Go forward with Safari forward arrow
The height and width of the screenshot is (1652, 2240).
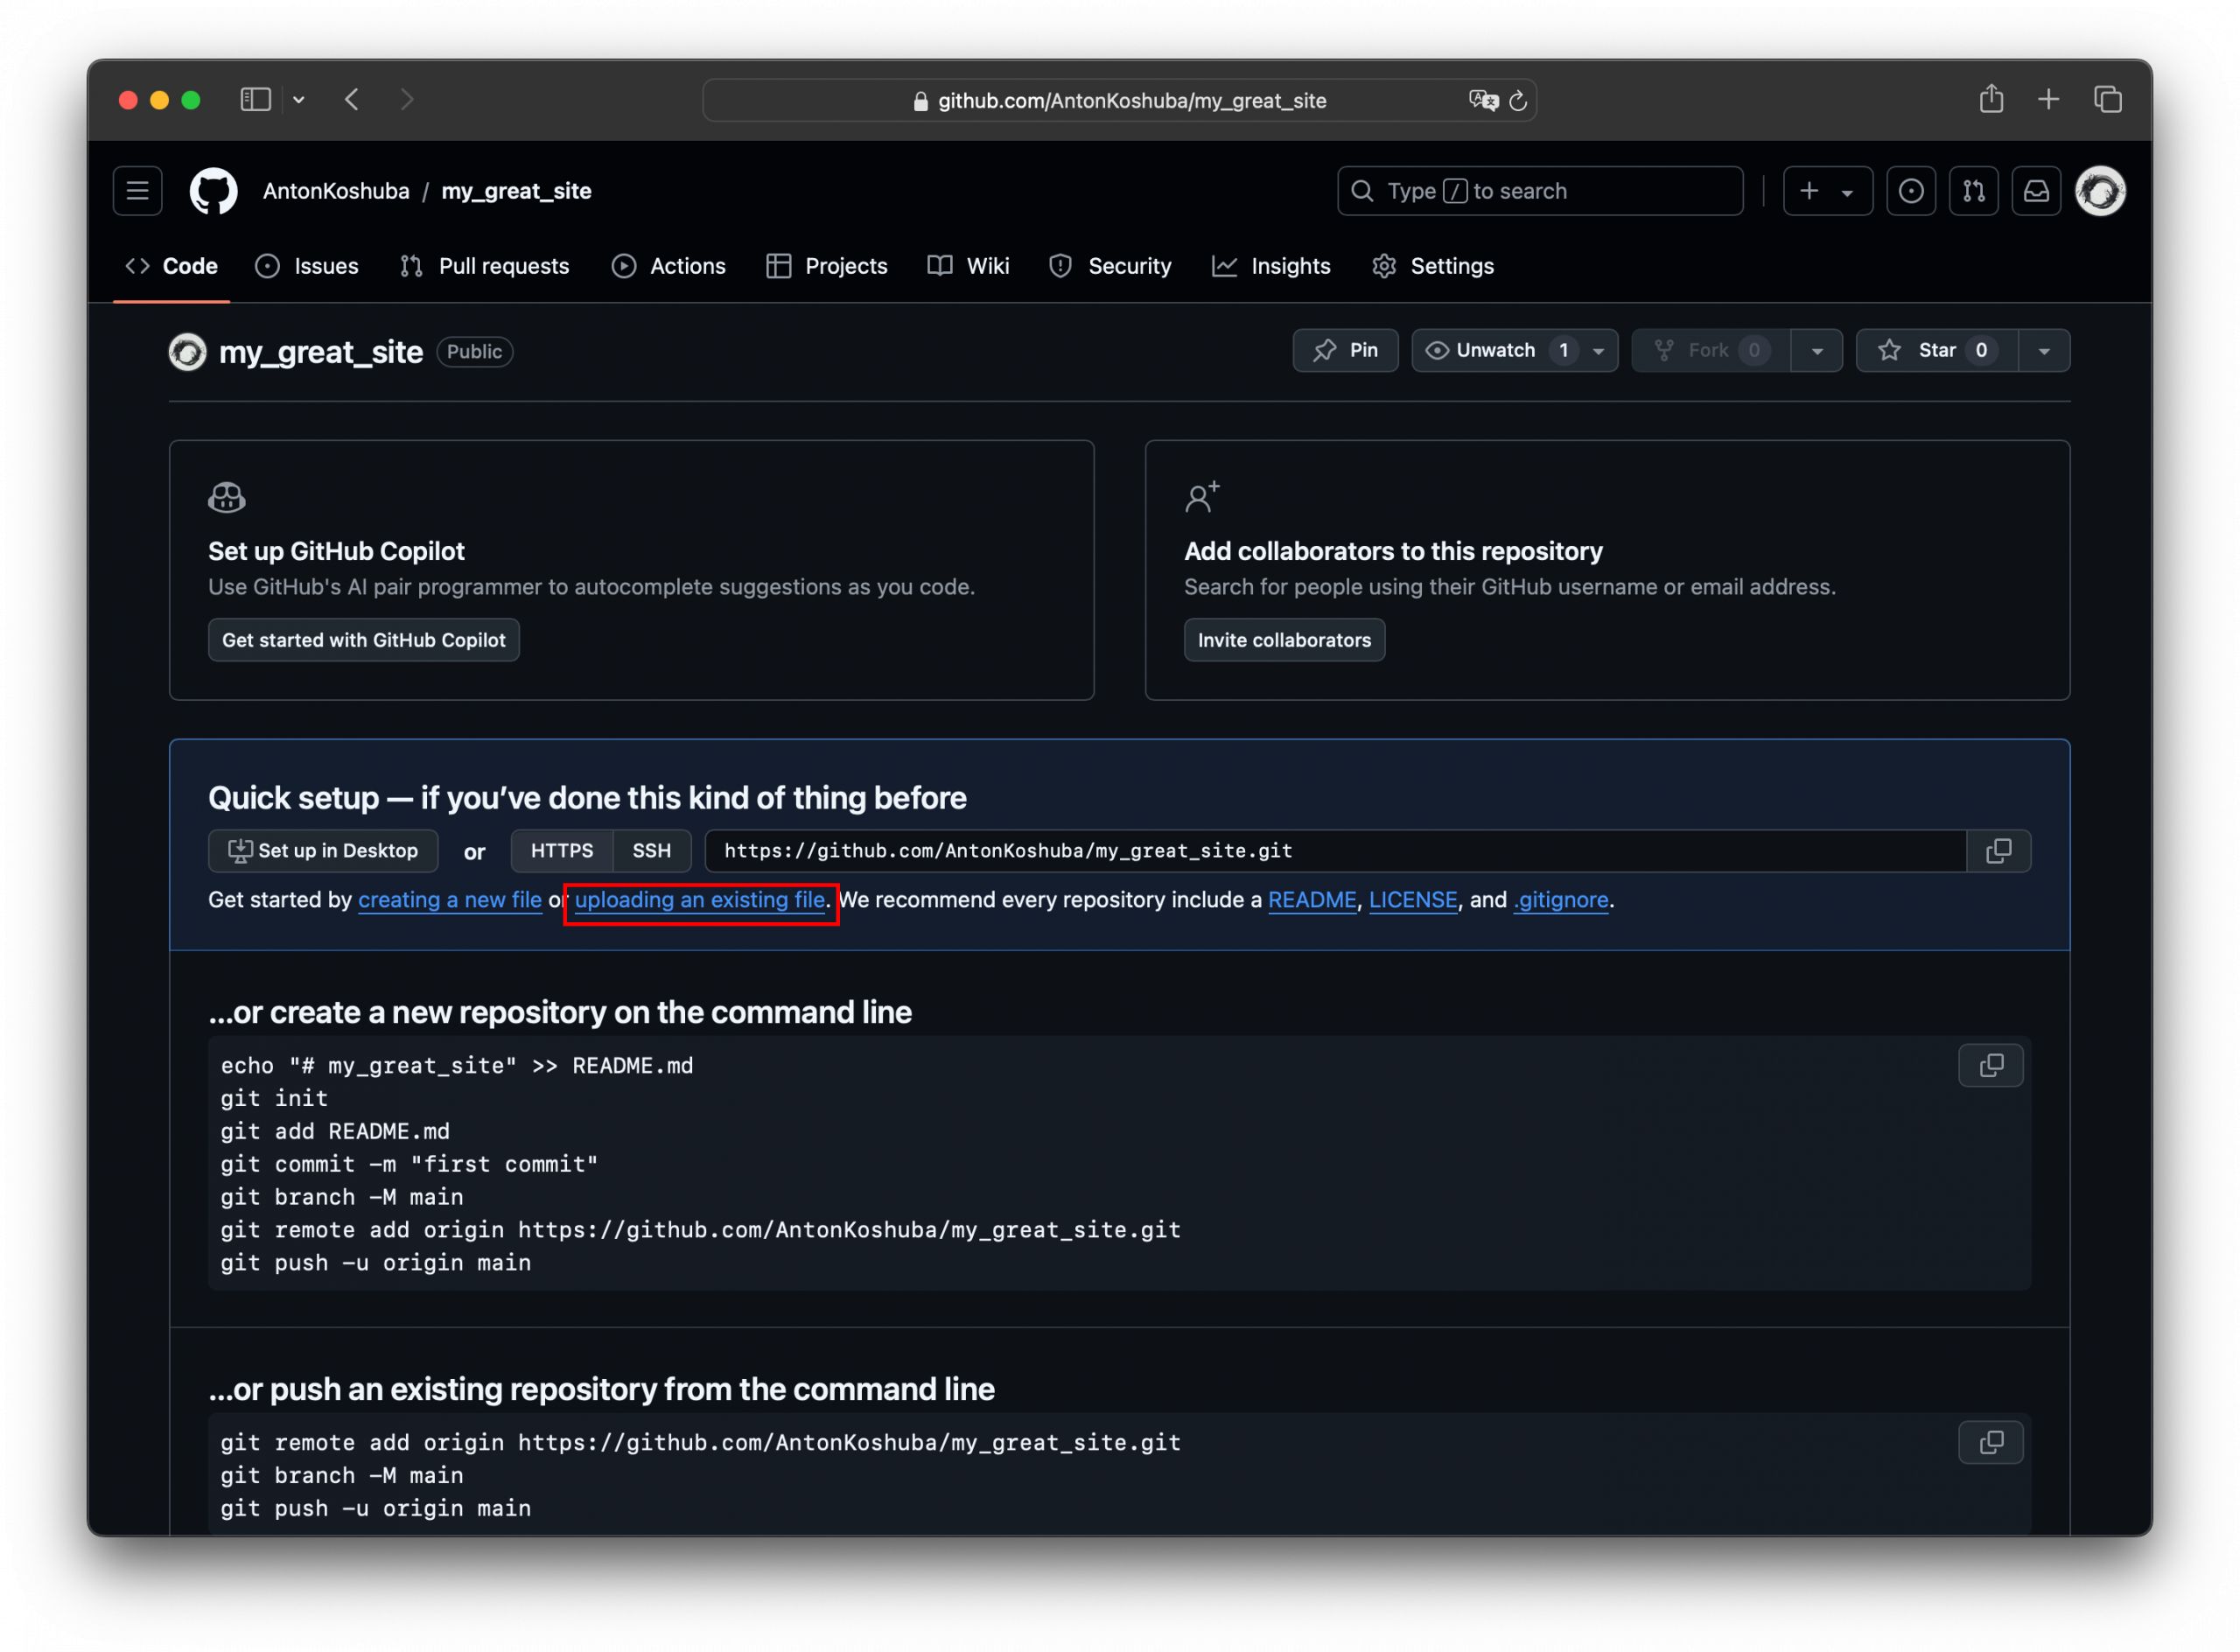coord(406,99)
